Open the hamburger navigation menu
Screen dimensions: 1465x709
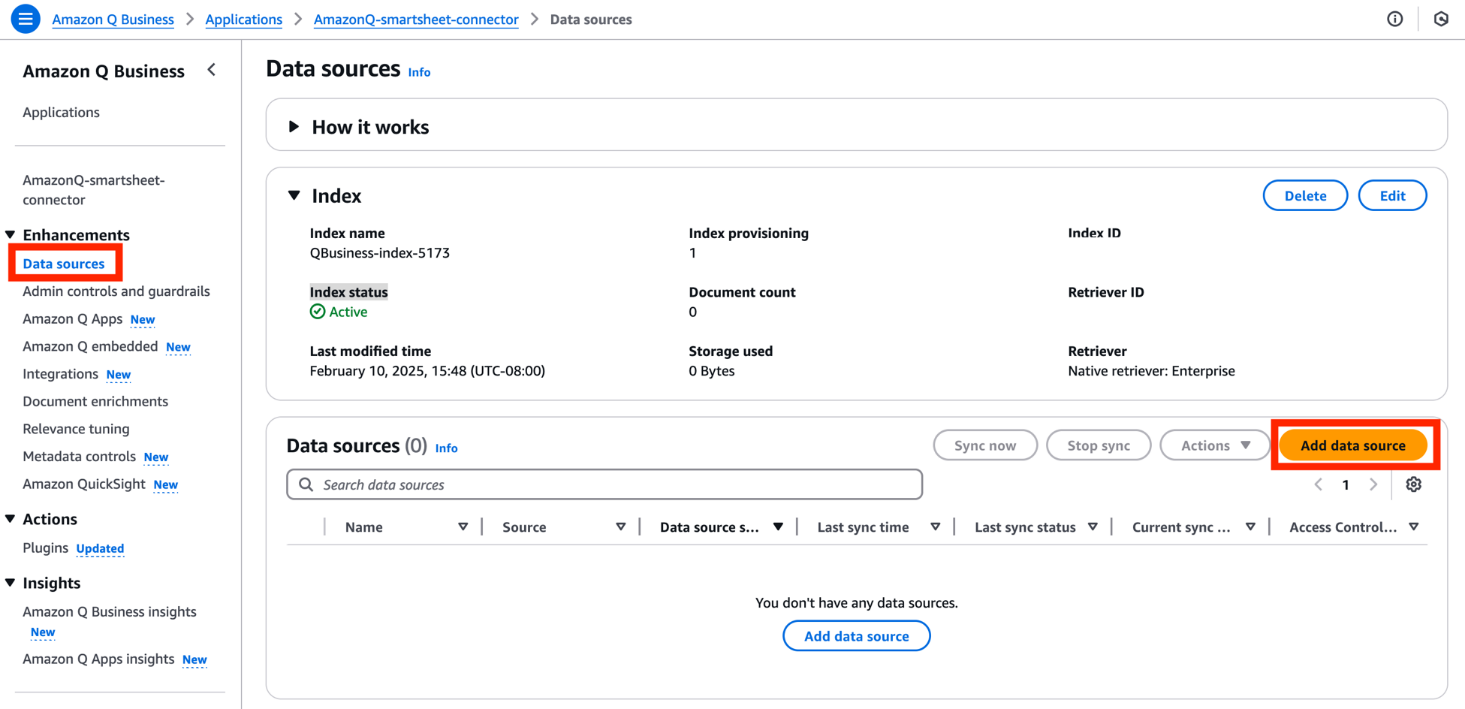(x=25, y=19)
